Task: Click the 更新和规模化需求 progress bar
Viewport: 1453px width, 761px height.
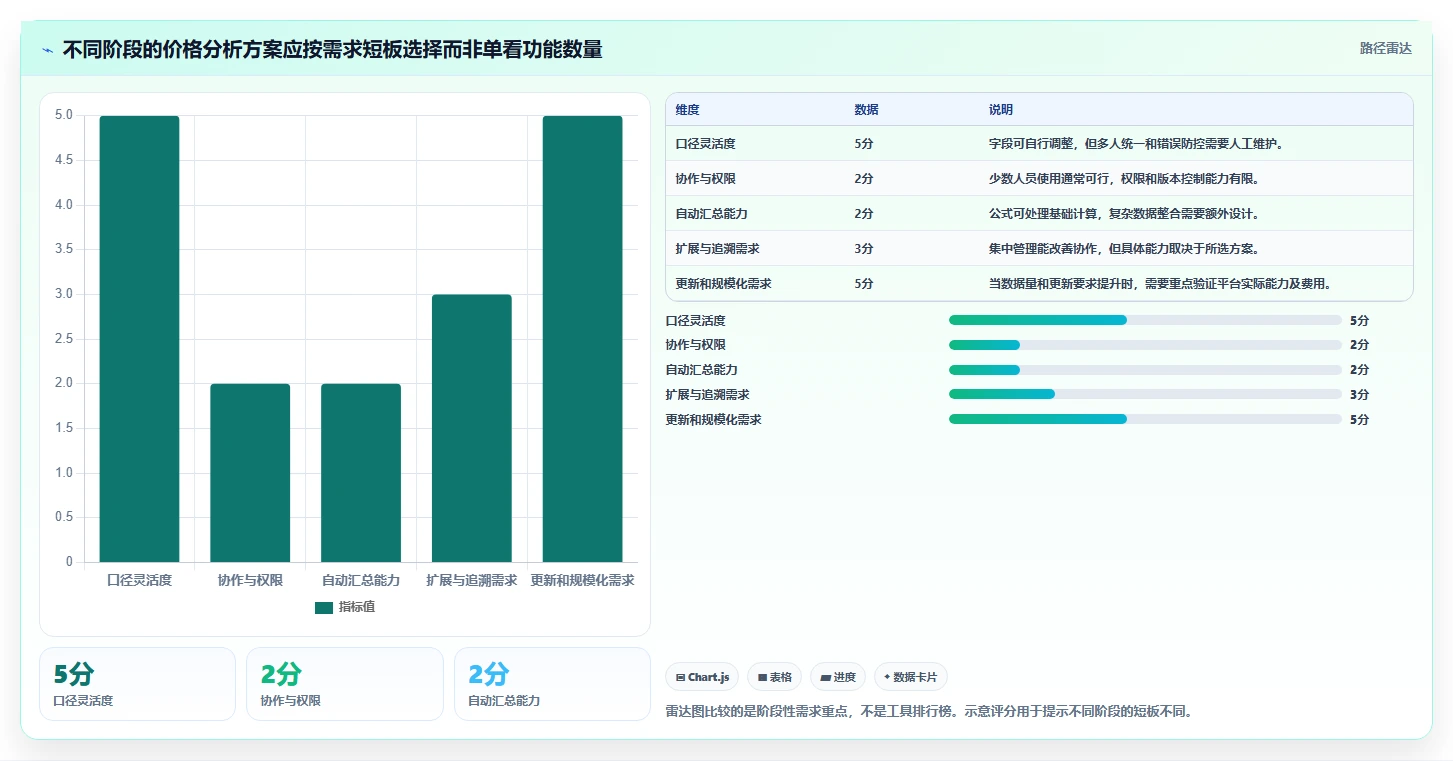Action: point(1145,419)
